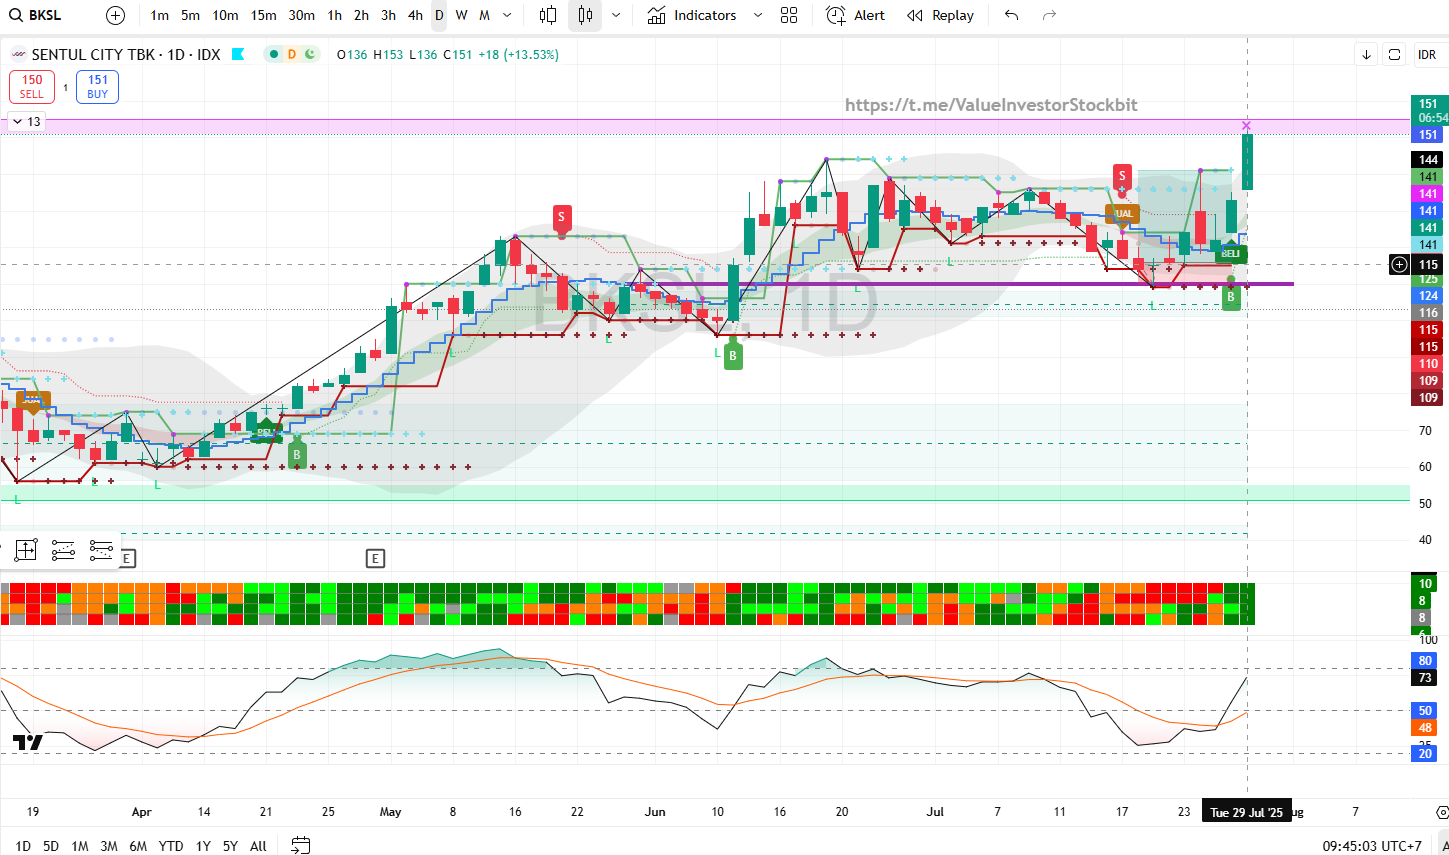Expand the Indicators favorites dropdown arrow

(757, 15)
